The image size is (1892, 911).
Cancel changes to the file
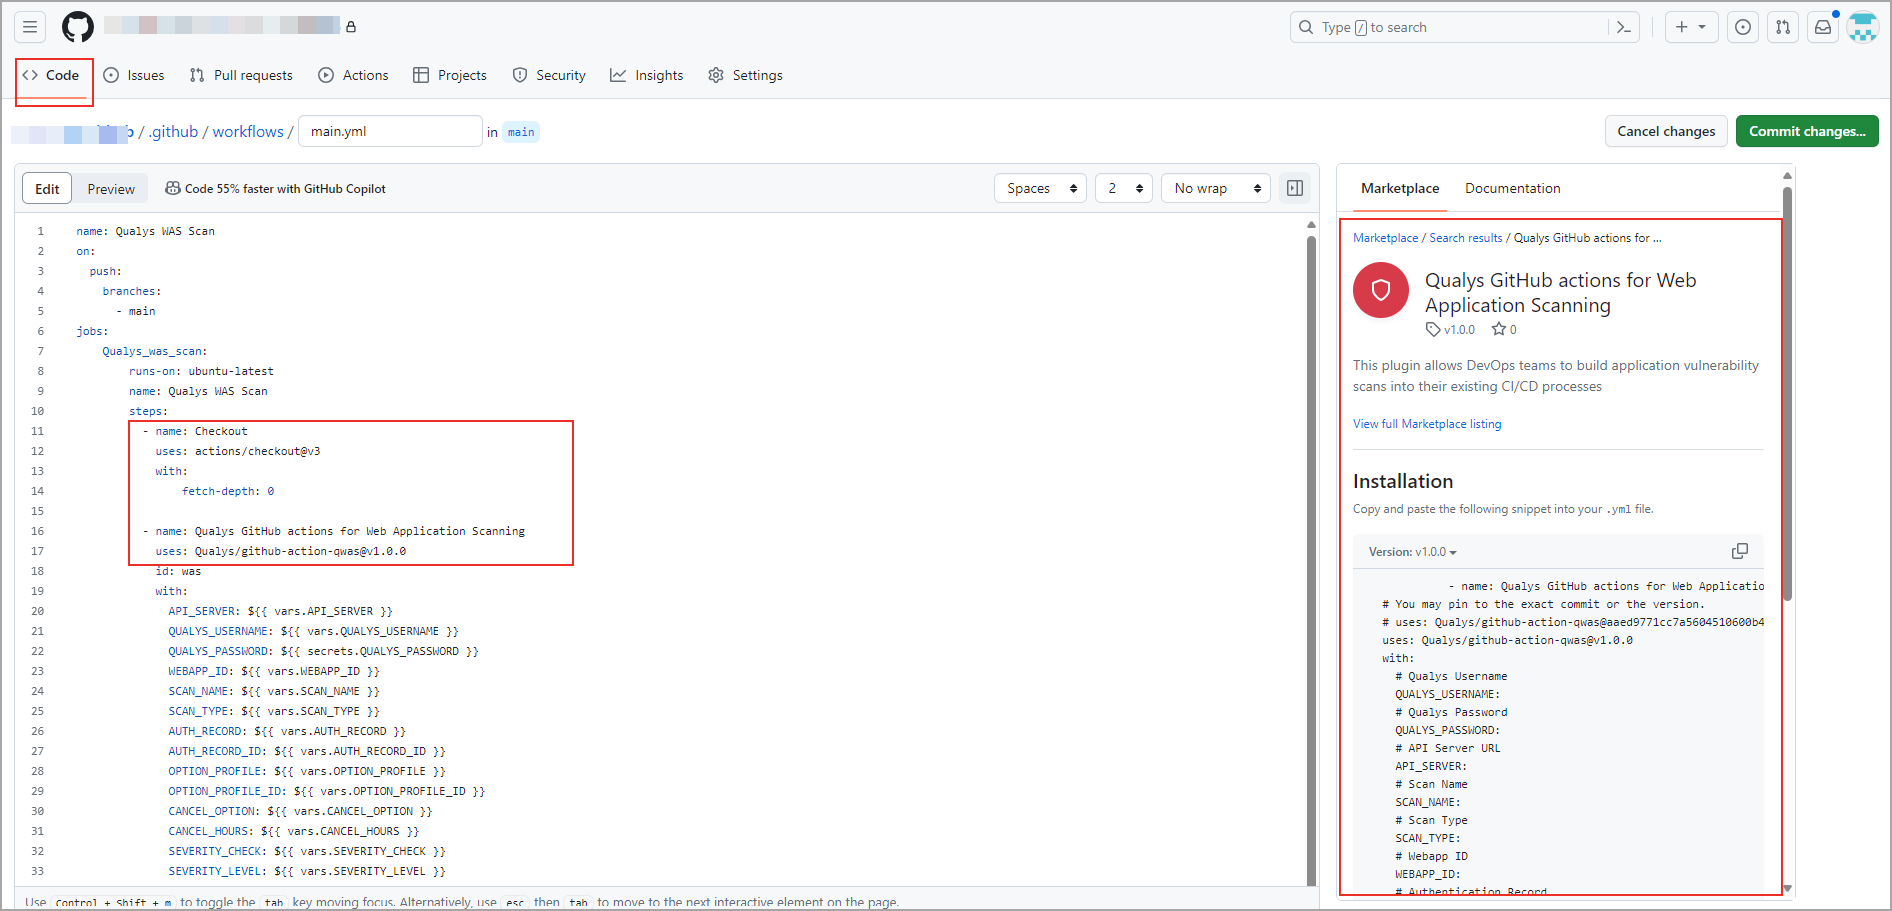(x=1666, y=131)
